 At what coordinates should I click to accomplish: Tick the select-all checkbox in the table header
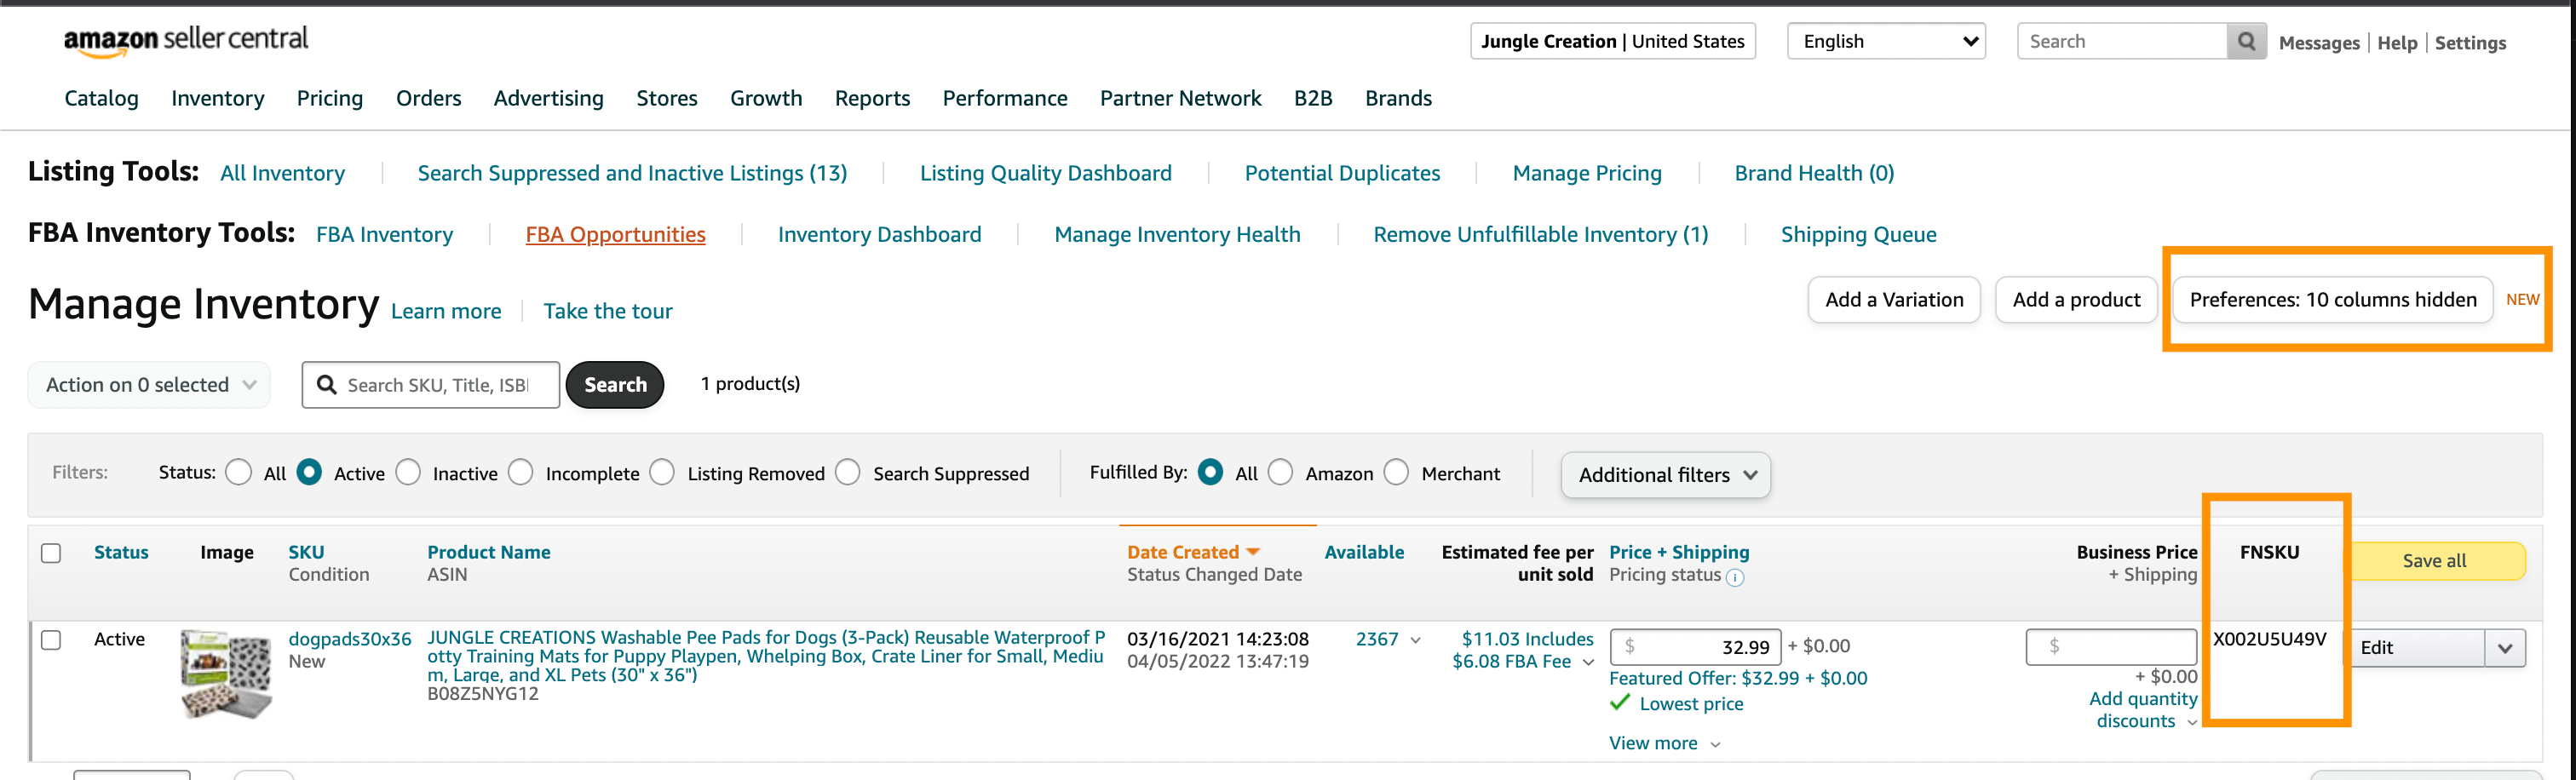coord(51,553)
